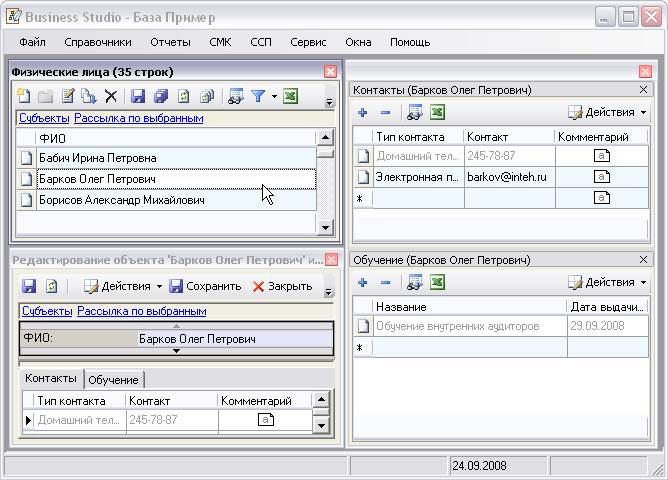This screenshot has width=668, height=480.
Task: Click the ФИО column header
Action: (176, 138)
